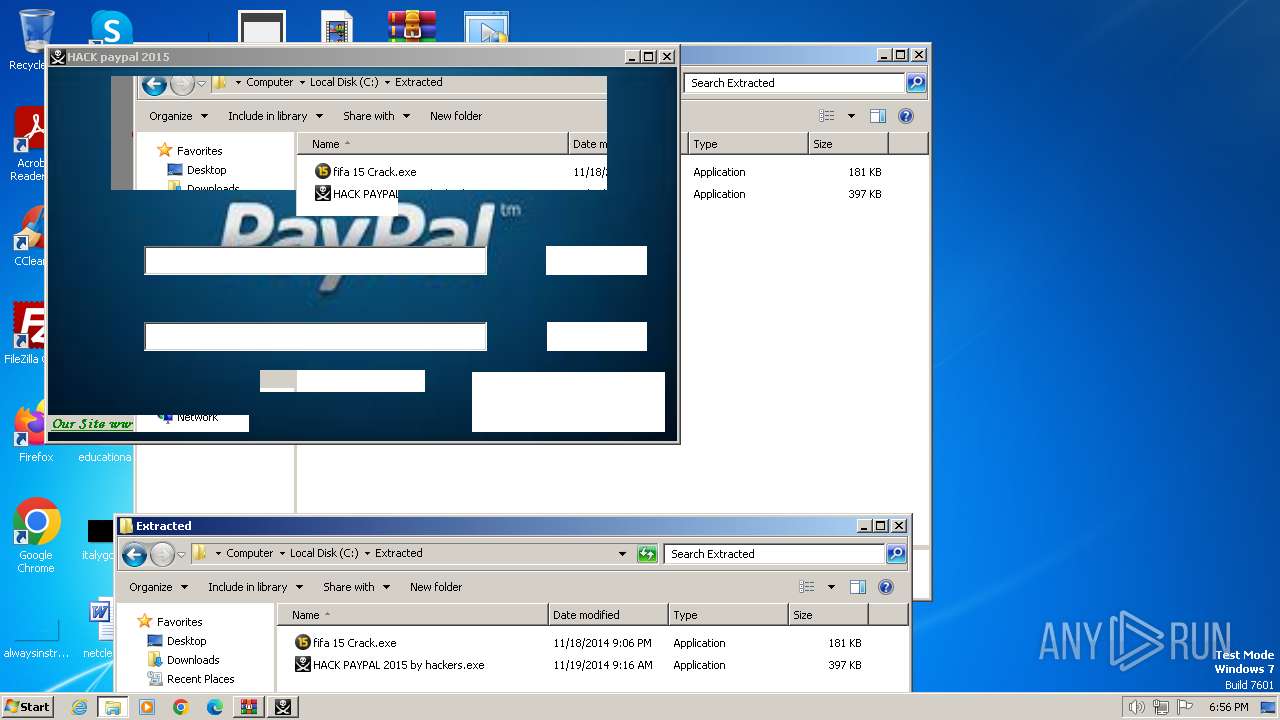Image resolution: width=1280 pixels, height=720 pixels.
Task: Change view icon in front Extracted window
Action: click(x=806, y=587)
